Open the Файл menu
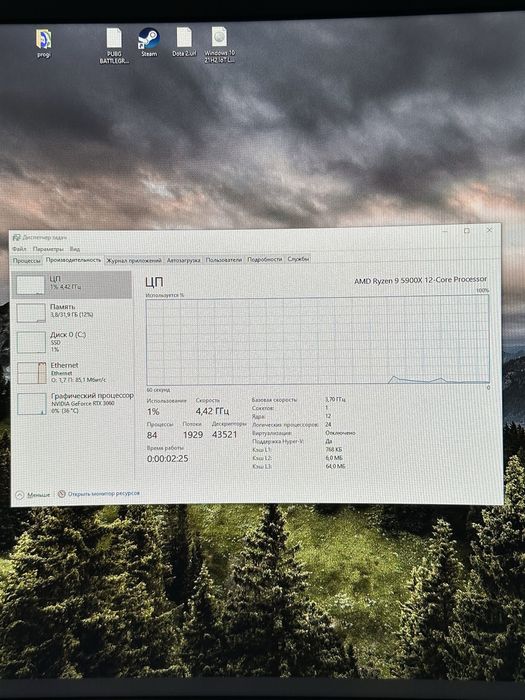Screen dimensions: 525x700 (19, 249)
